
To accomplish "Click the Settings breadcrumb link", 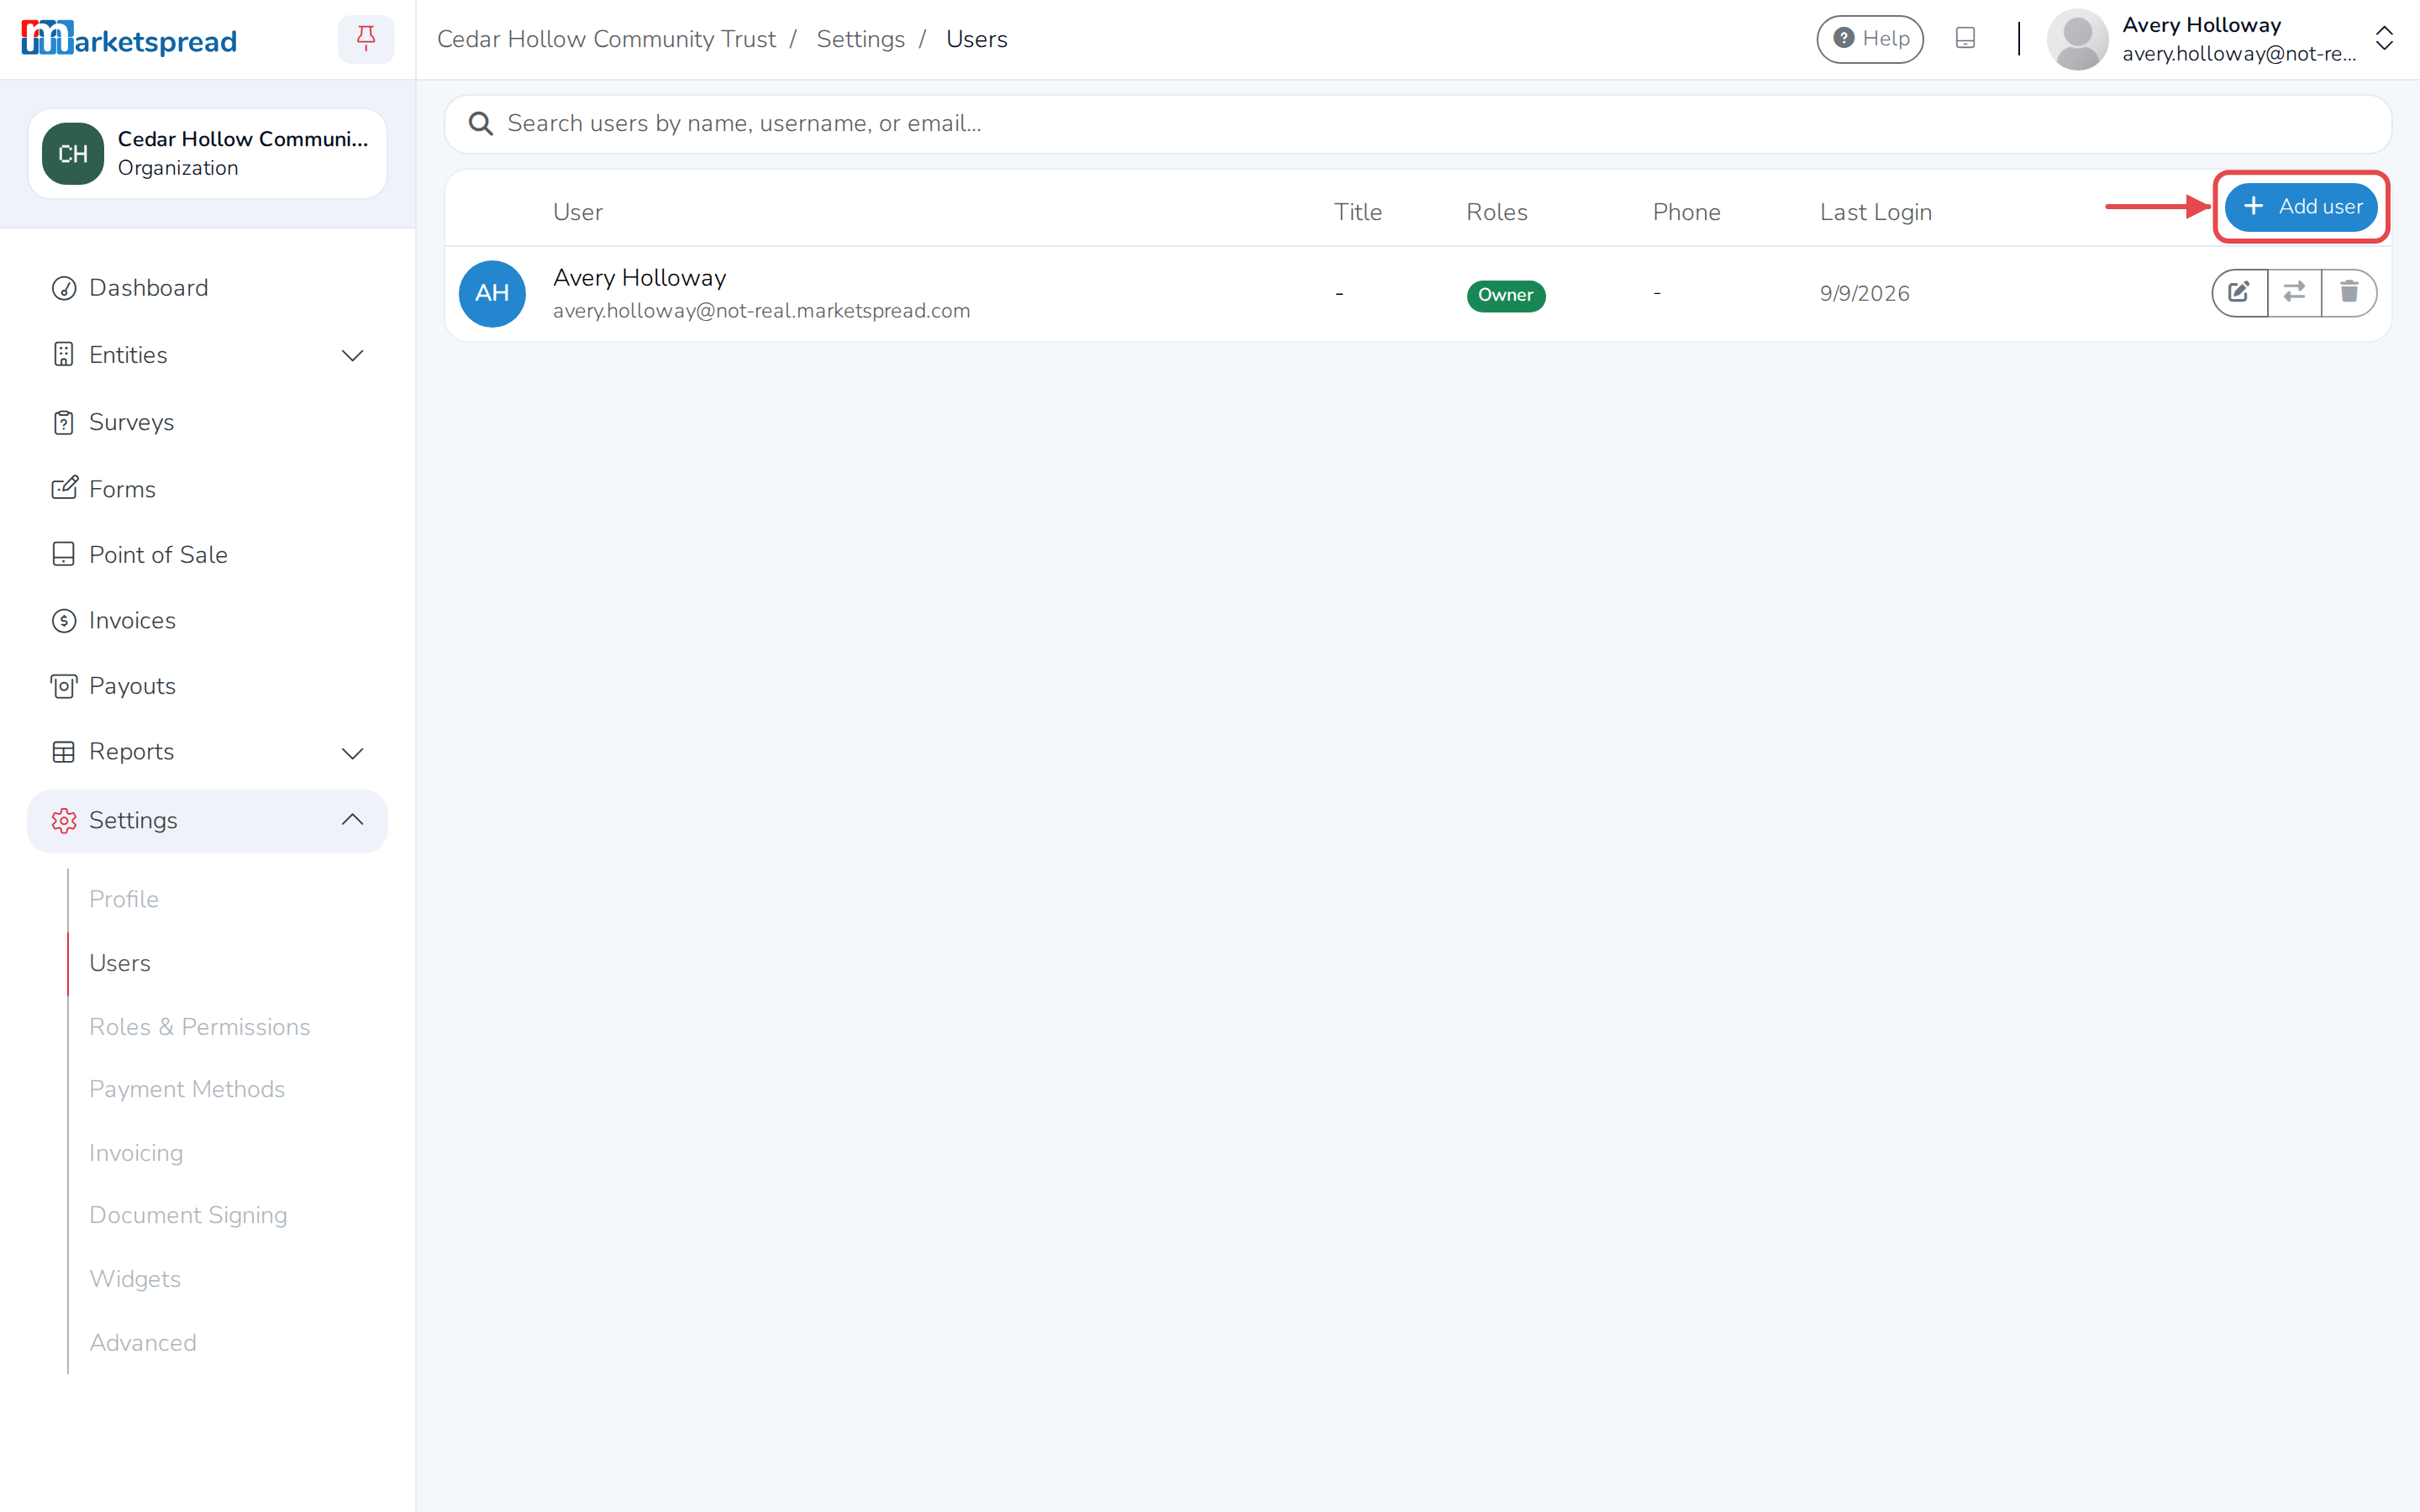I will click(x=860, y=39).
